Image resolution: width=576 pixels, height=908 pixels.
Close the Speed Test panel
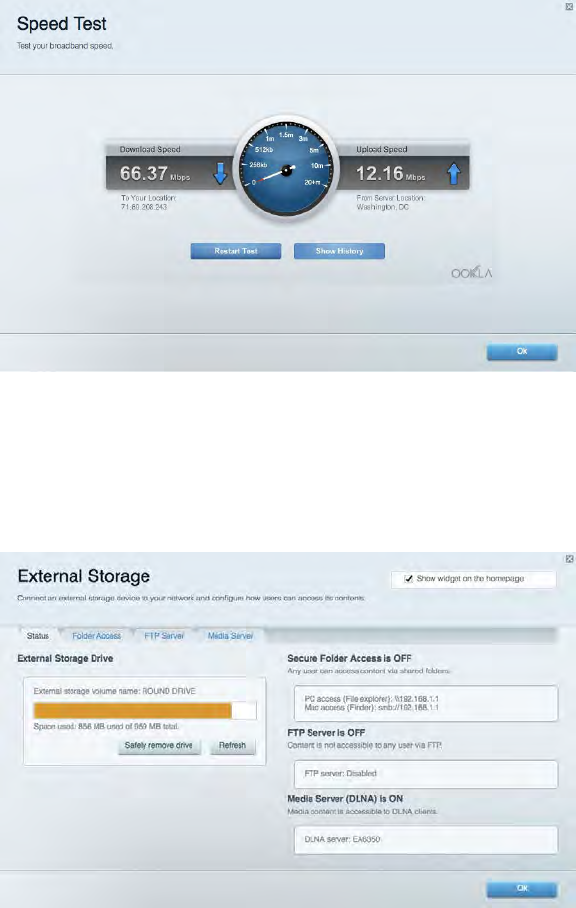[x=568, y=7]
